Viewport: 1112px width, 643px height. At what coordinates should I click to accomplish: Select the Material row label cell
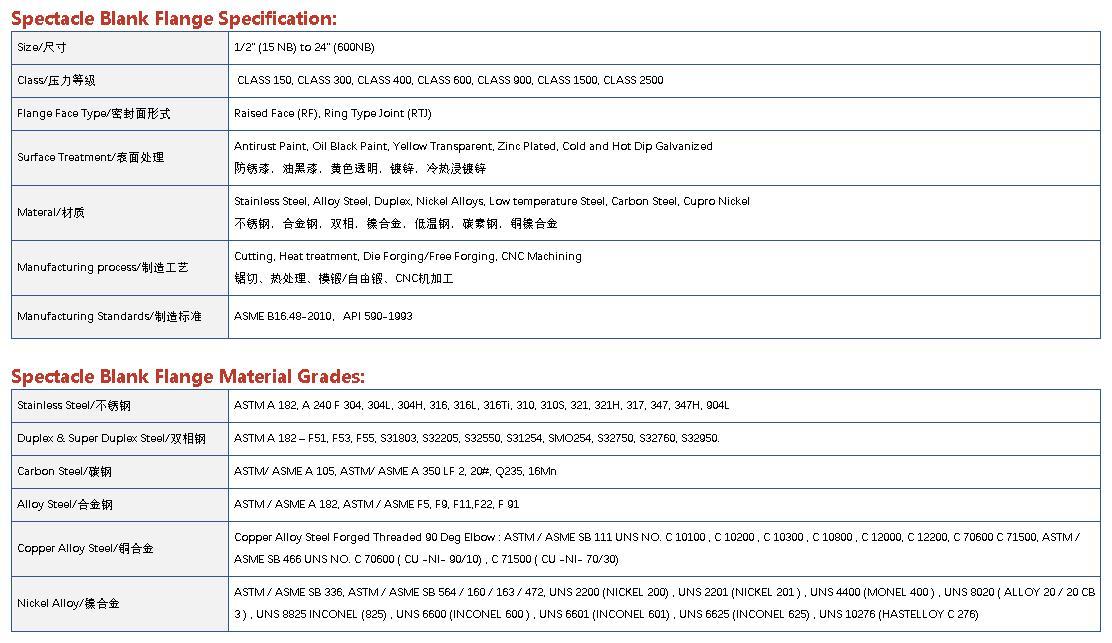(120, 213)
